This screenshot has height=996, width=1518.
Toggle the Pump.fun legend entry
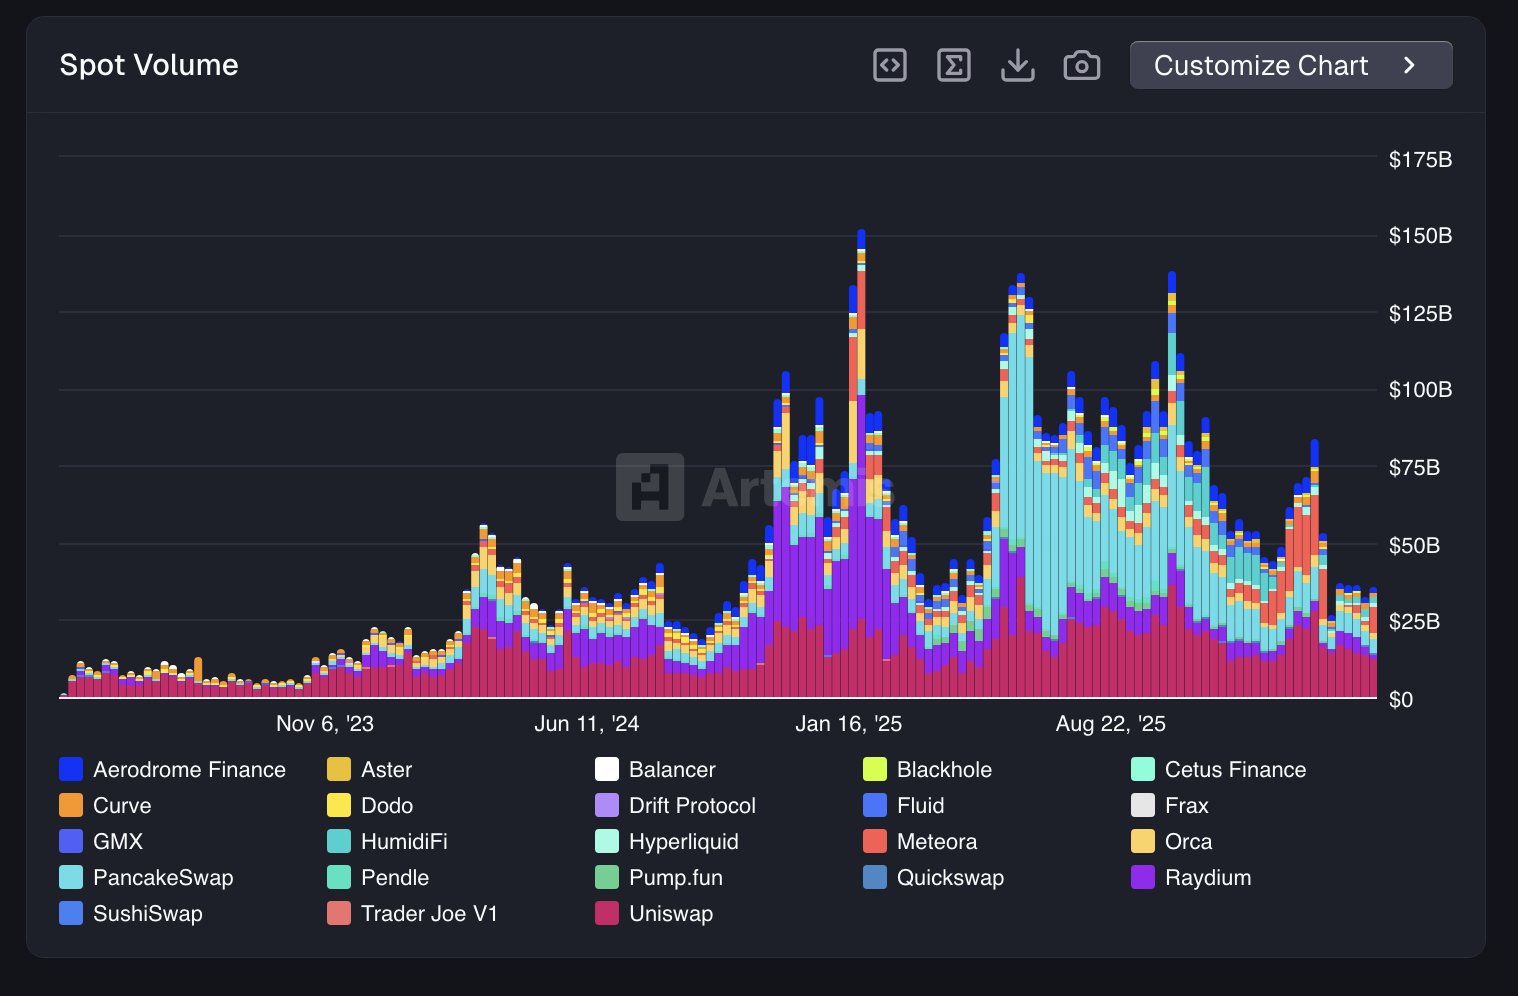tap(658, 877)
